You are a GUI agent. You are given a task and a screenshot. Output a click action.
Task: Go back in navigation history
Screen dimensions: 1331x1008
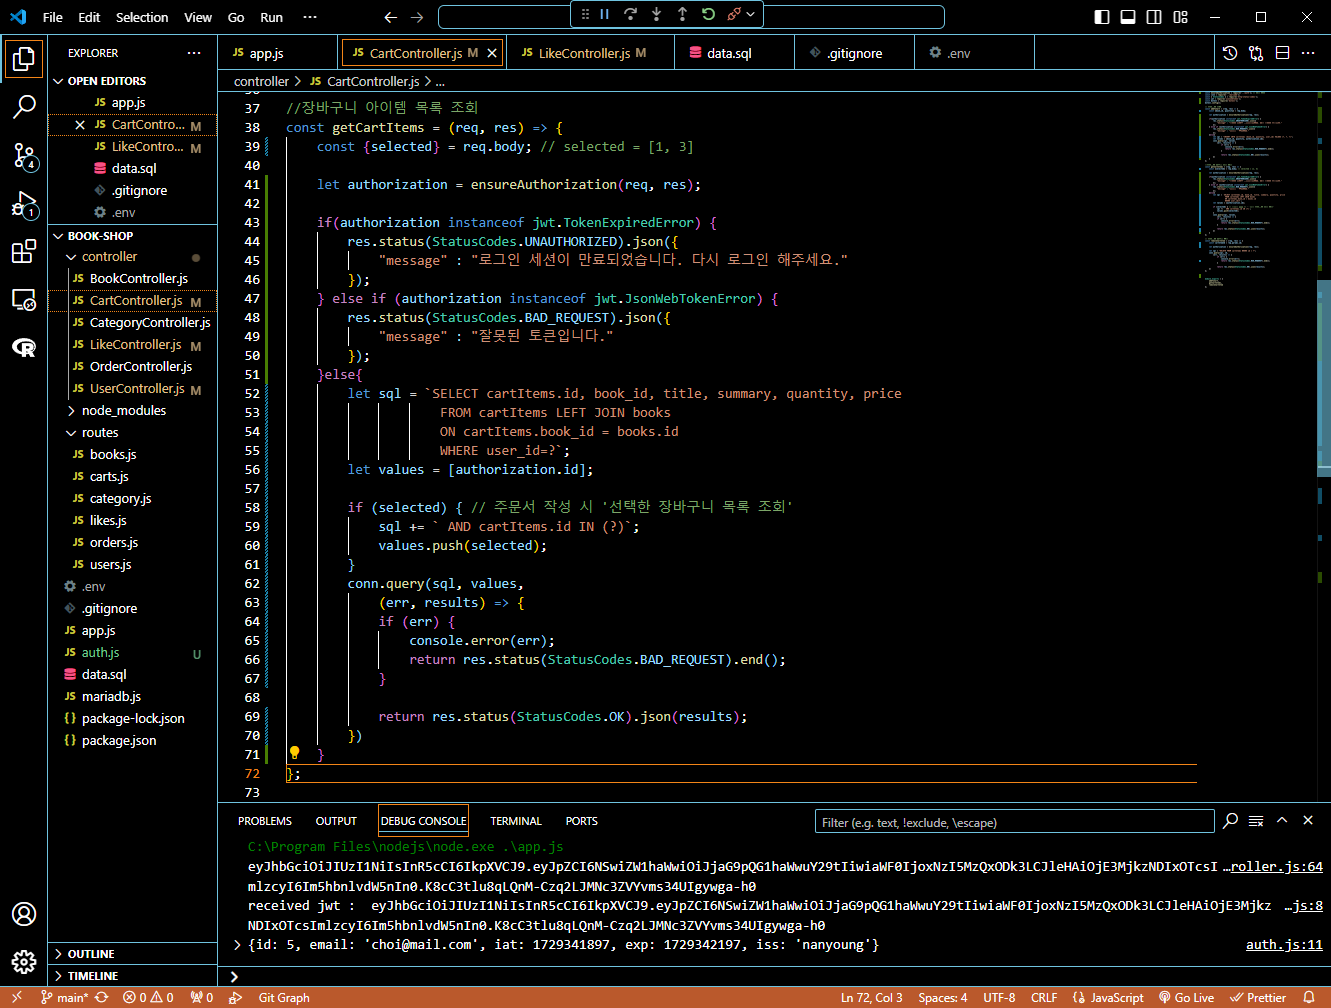pos(391,17)
